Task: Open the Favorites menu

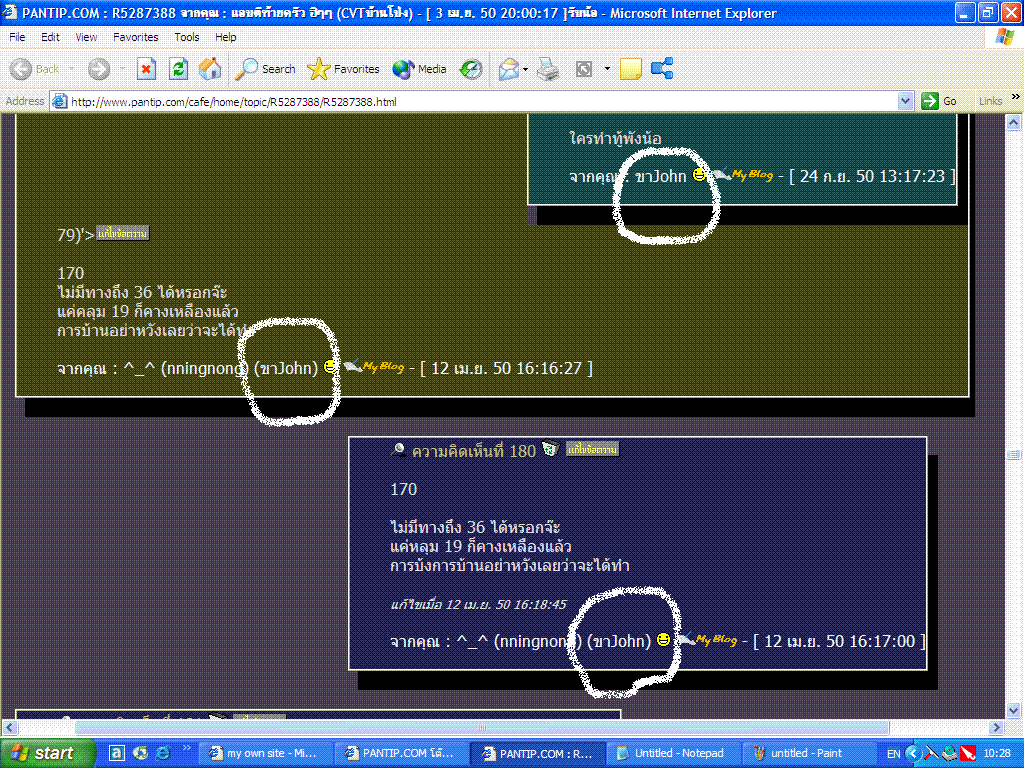Action: point(135,37)
